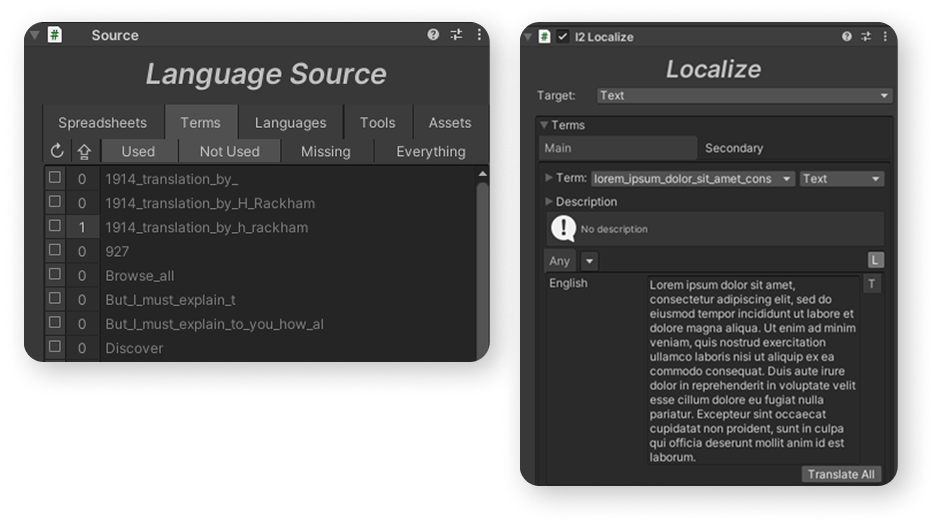Viewport: 935px width, 524px height.
Task: Expand the Description foldout
Action: click(549, 201)
